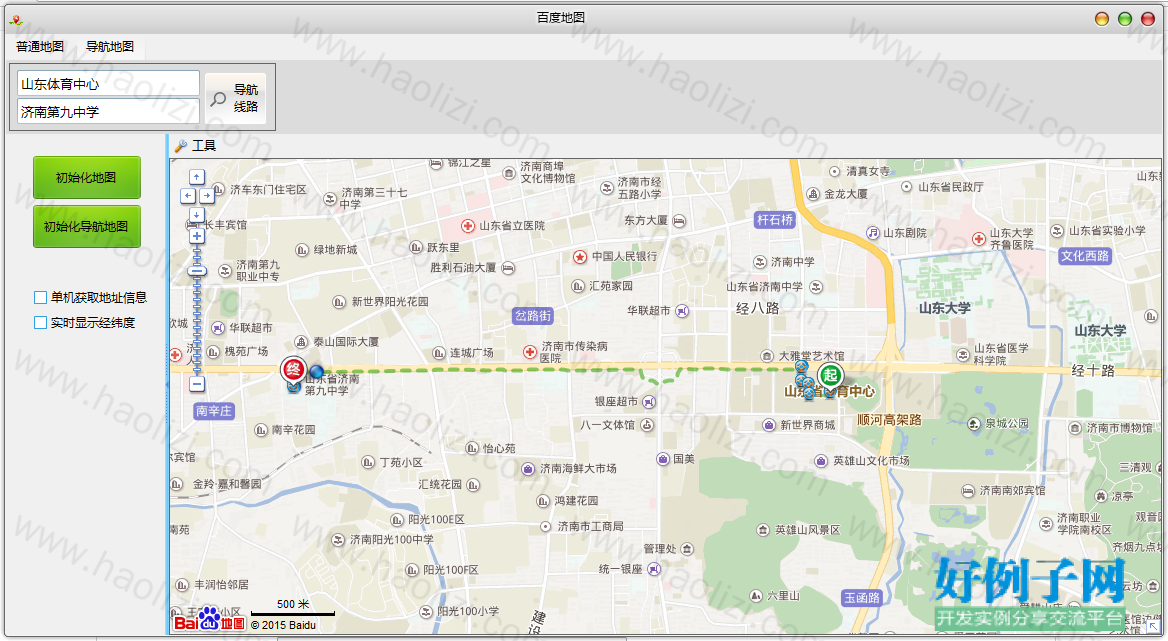The image size is (1168, 641).
Task: Click the 山东省立医院 hospital icon
Action: [468, 226]
